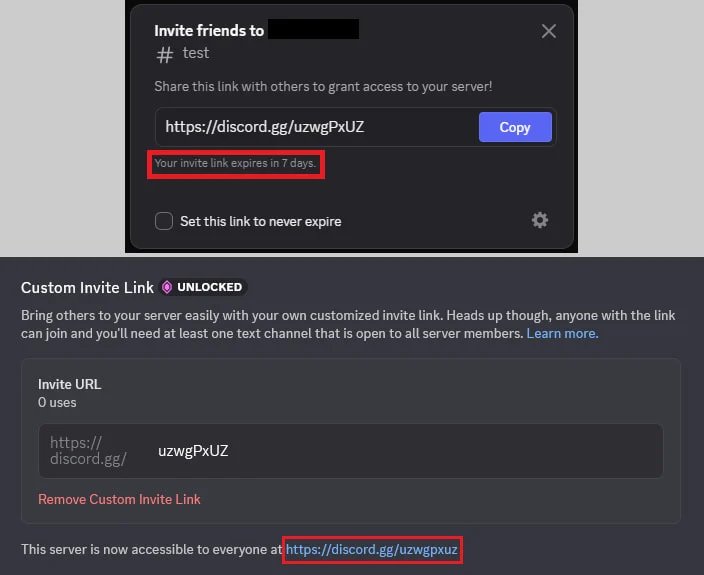Select the 0 uses text

pos(57,402)
